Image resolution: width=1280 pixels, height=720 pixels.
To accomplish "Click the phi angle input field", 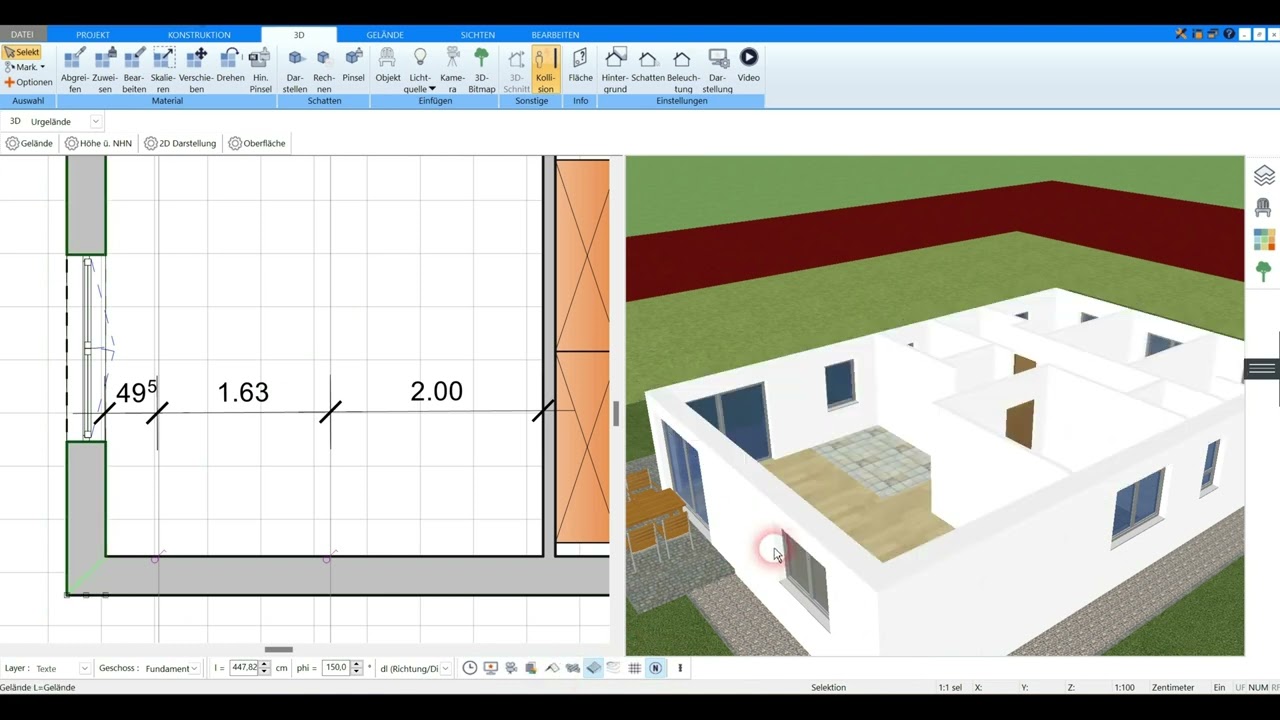I will tap(336, 668).
